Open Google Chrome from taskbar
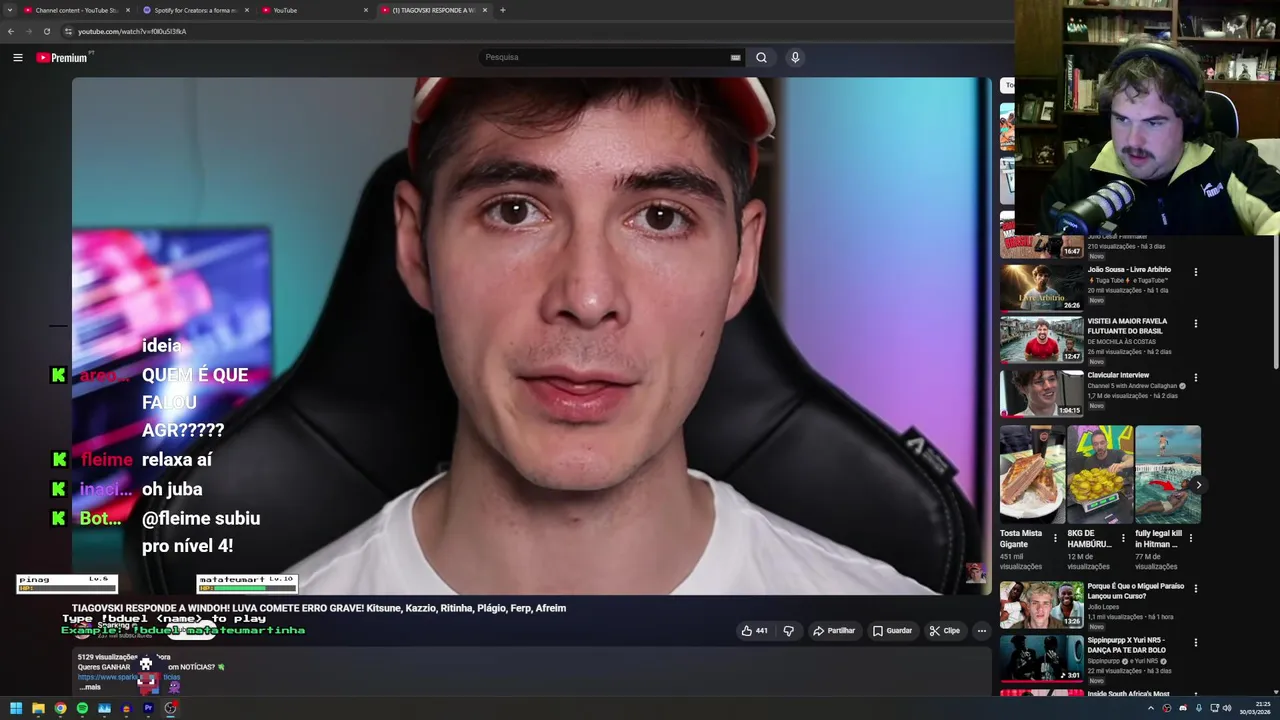The width and height of the screenshot is (1280, 720). [x=60, y=708]
